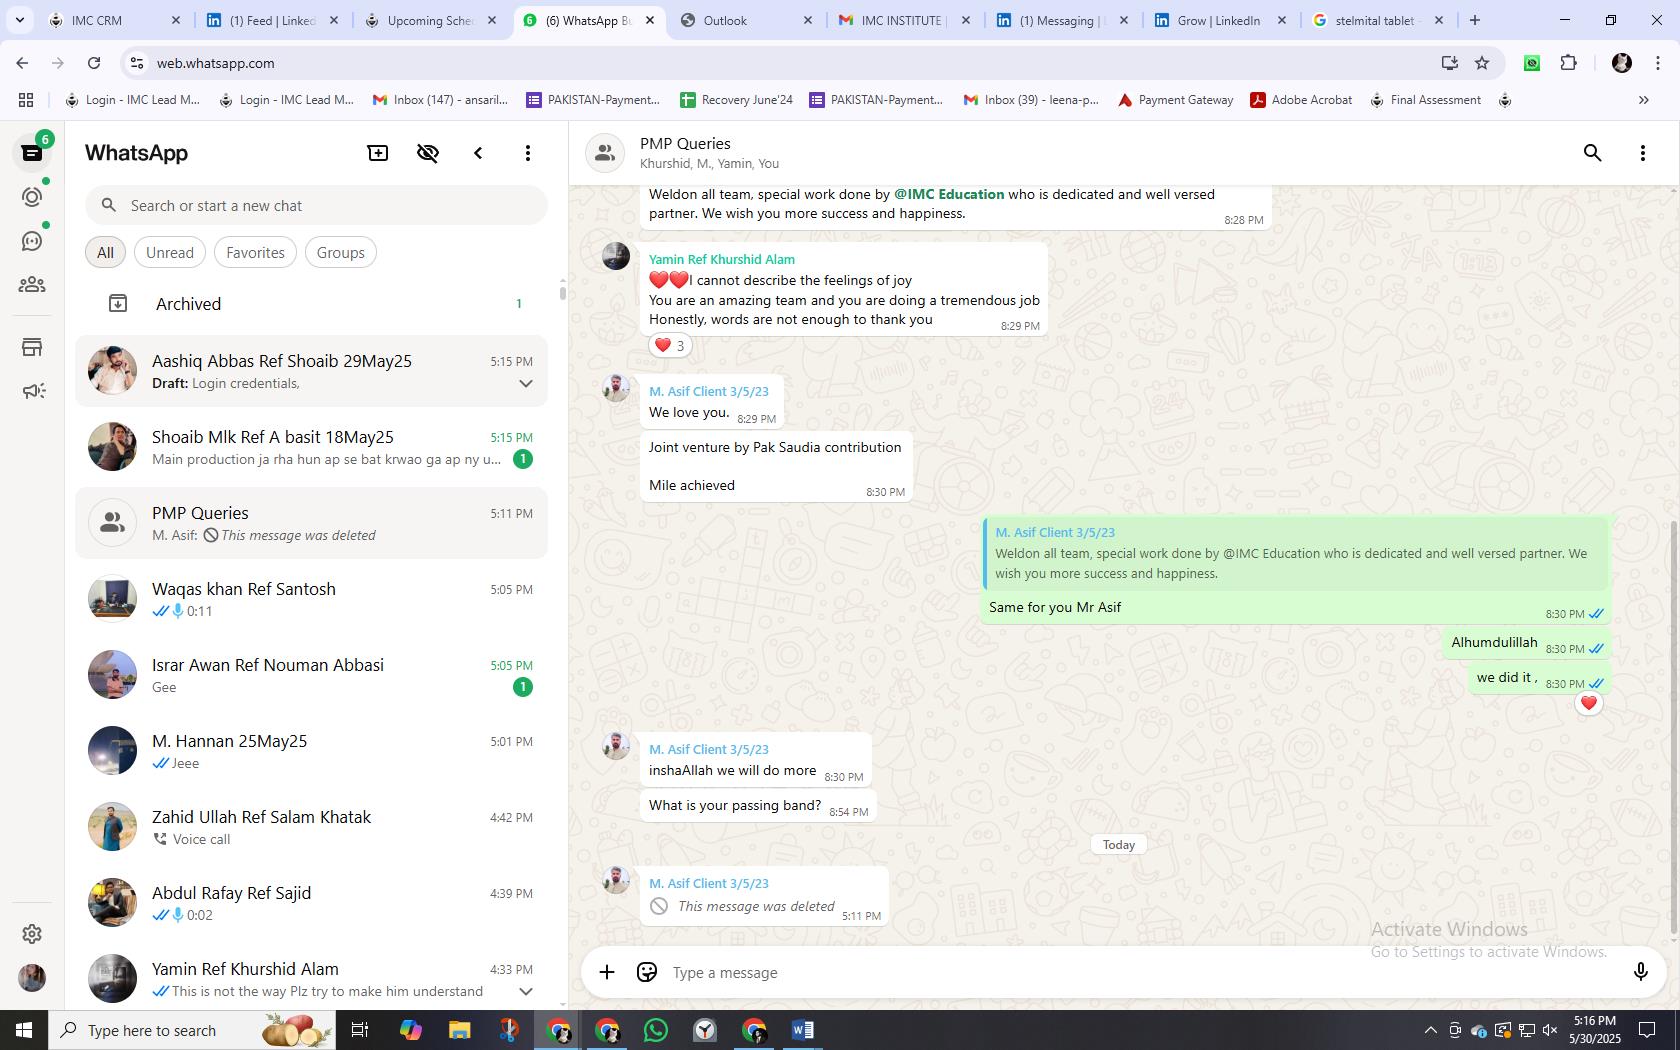Reload the WhatsApp web page
This screenshot has width=1680, height=1050.
coord(94,63)
